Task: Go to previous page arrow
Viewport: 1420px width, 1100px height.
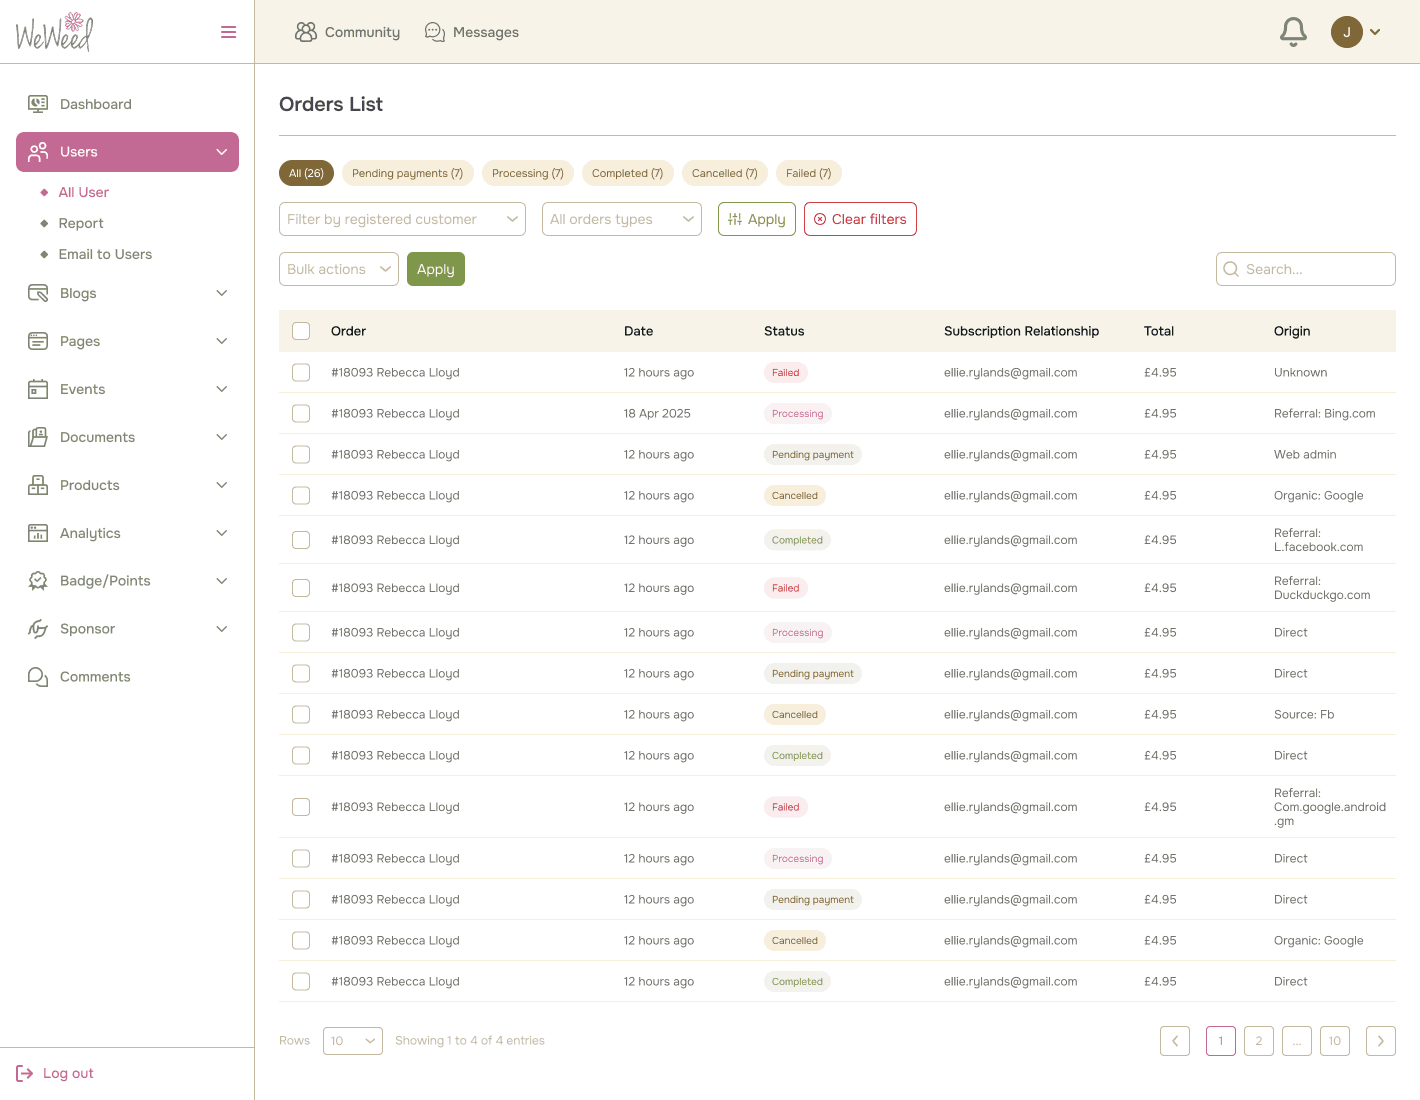Action: (1175, 1041)
